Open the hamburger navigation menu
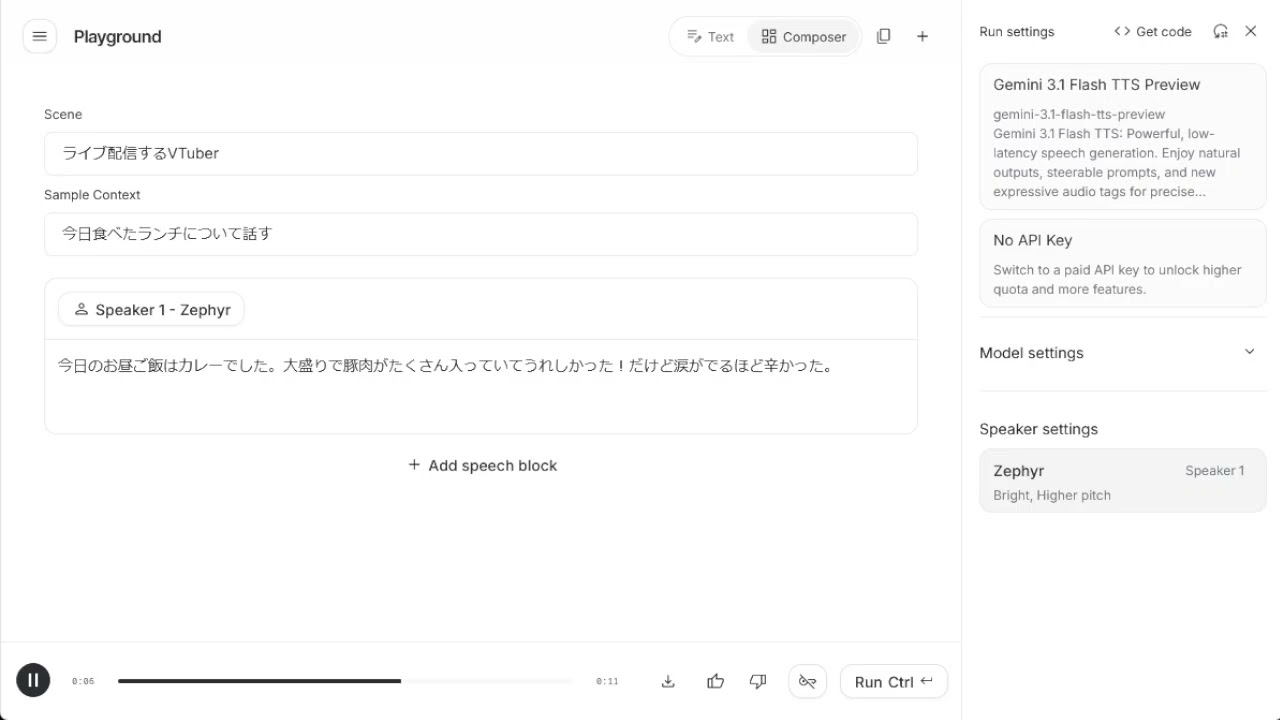This screenshot has height=720, width=1280. (x=40, y=37)
